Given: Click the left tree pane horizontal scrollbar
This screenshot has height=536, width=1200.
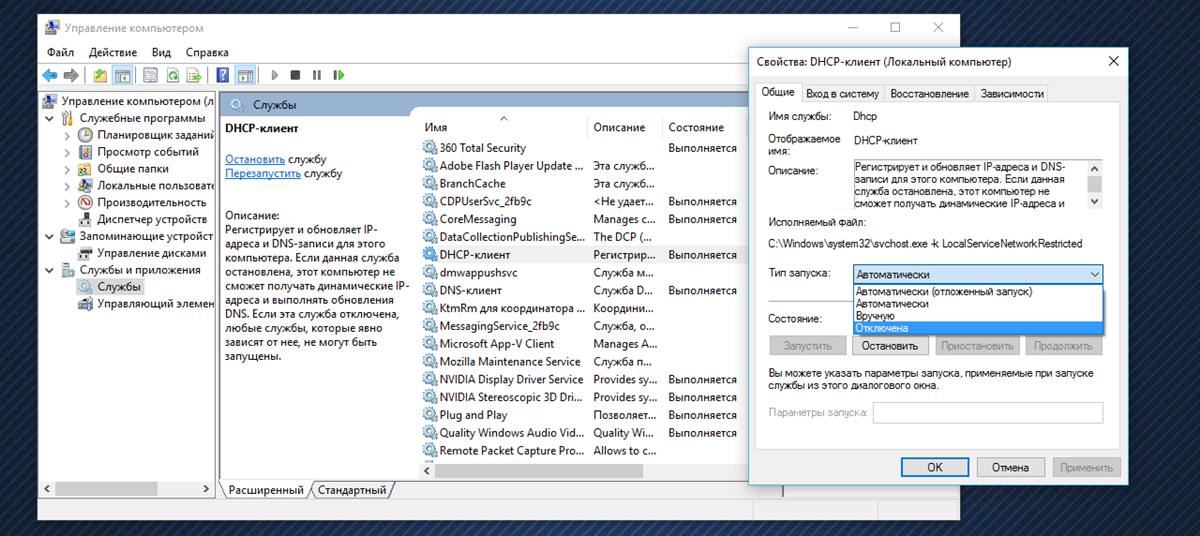Looking at the screenshot, I should coord(128,489).
